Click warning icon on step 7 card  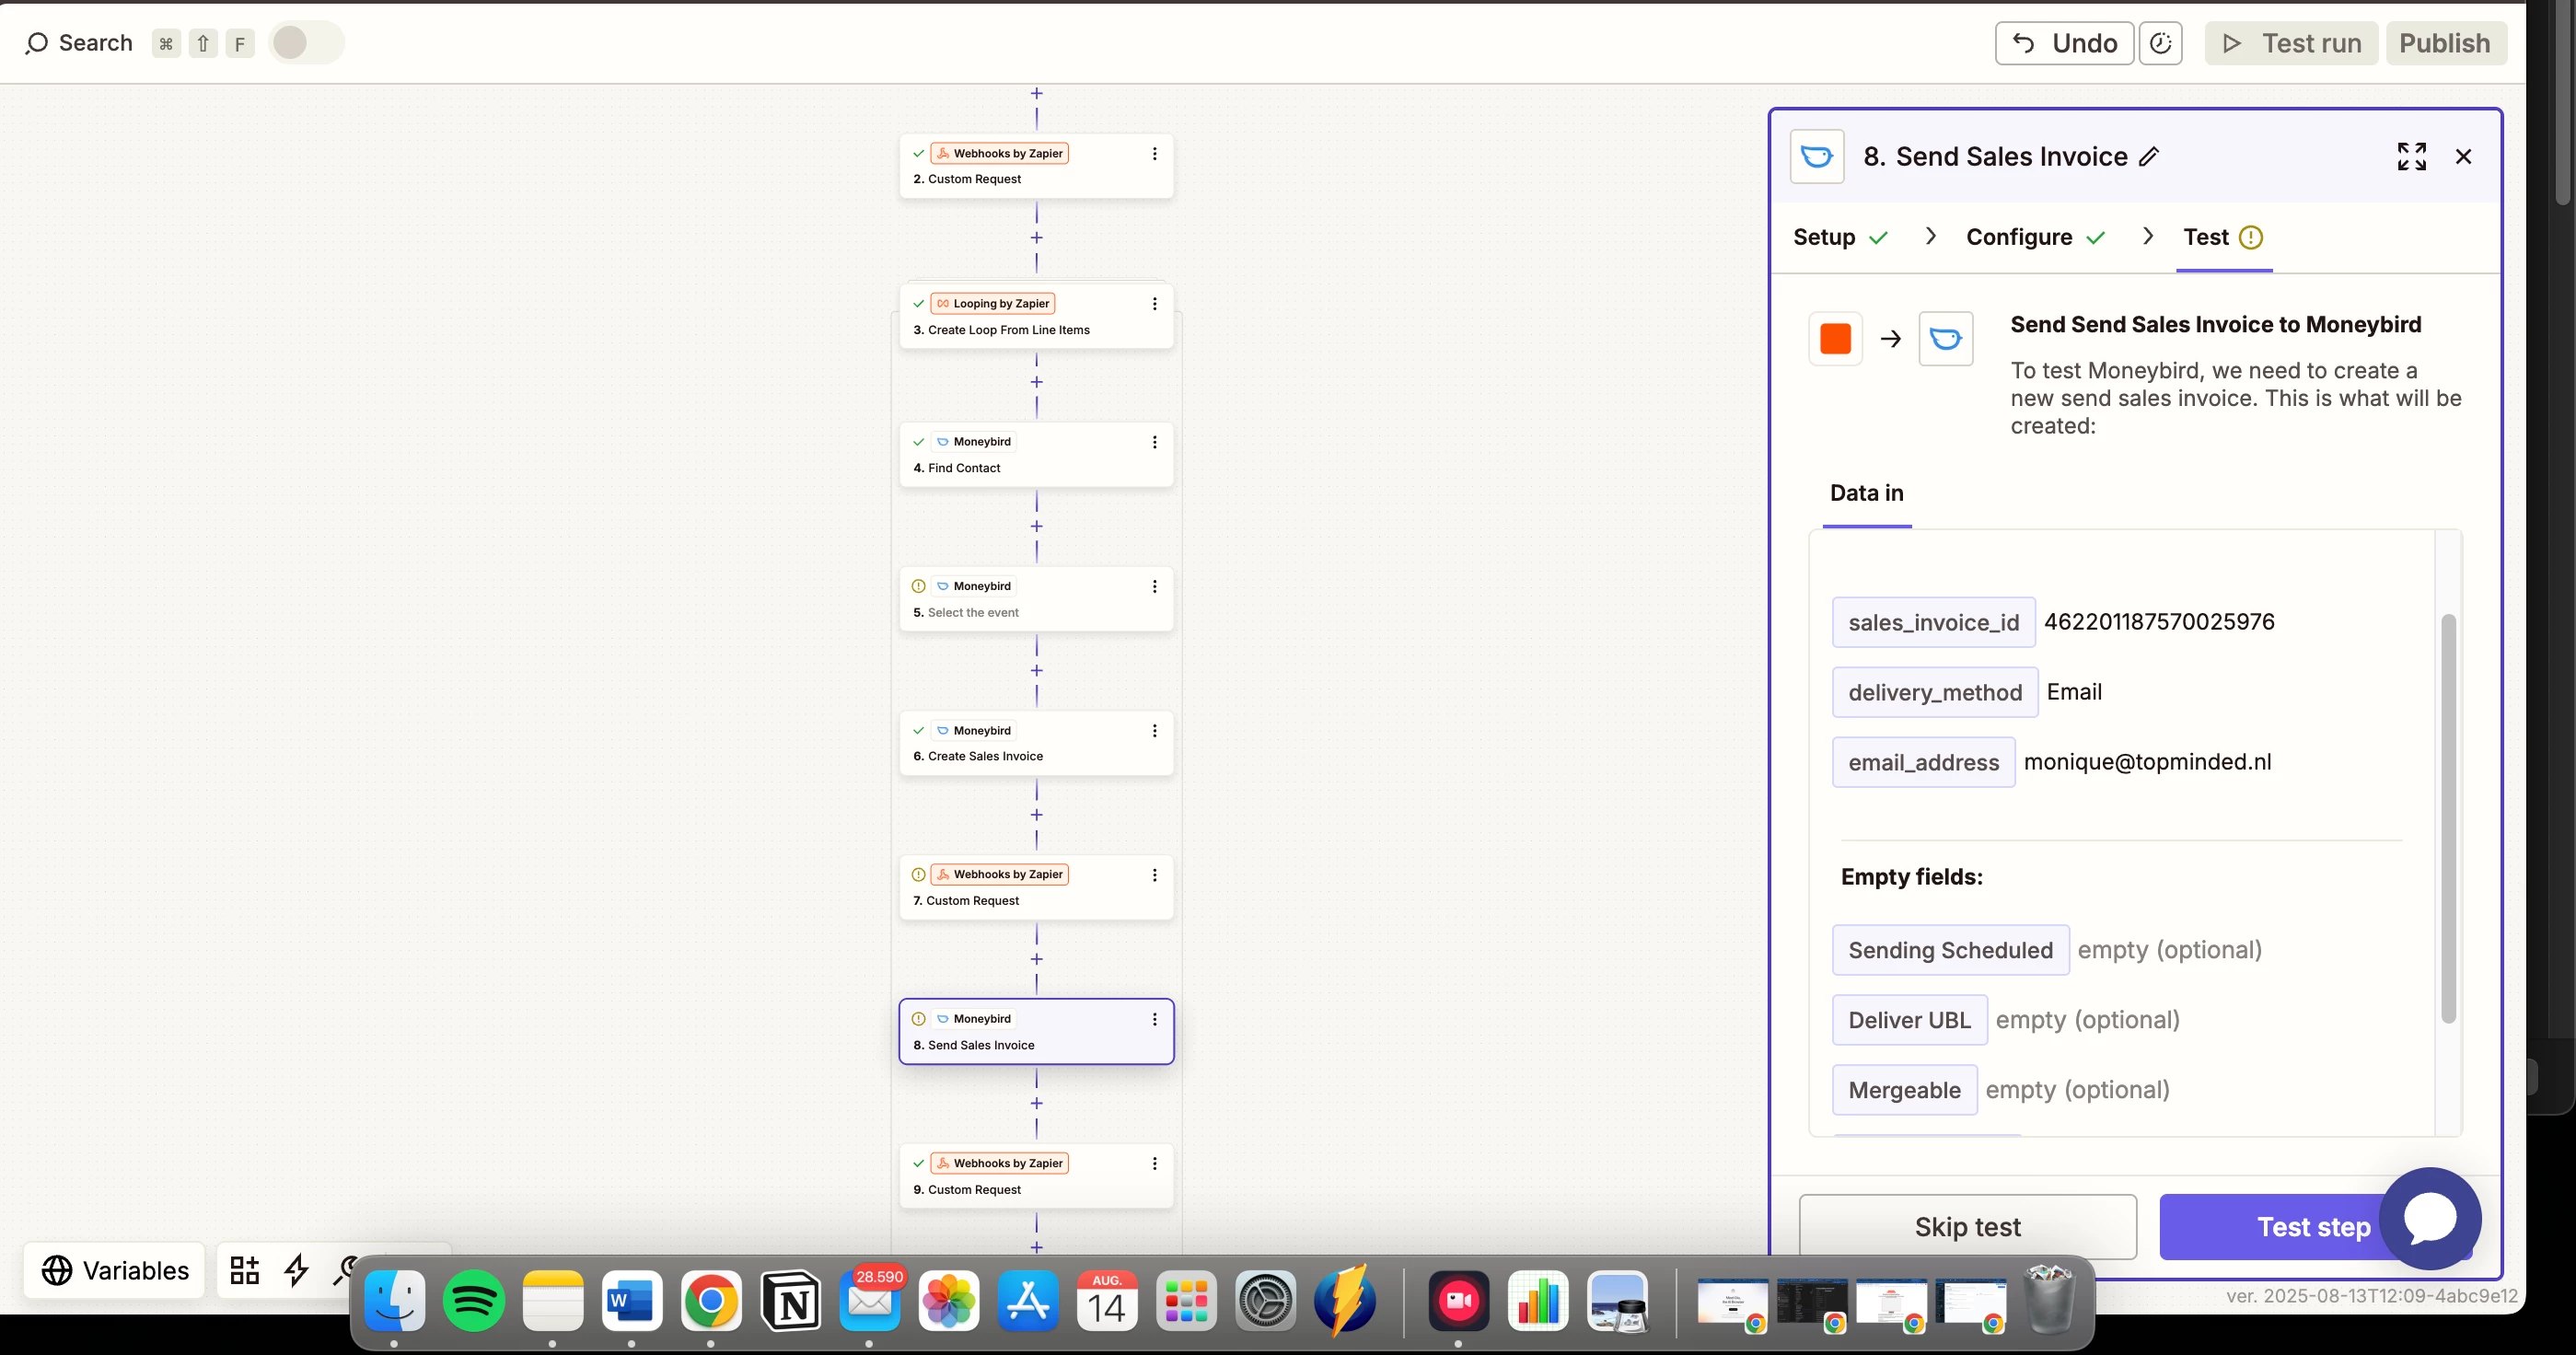coord(918,874)
